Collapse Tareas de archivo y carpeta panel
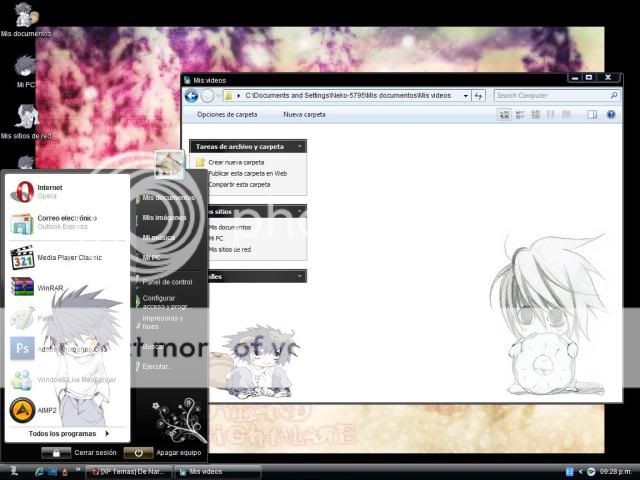 coord(300,146)
